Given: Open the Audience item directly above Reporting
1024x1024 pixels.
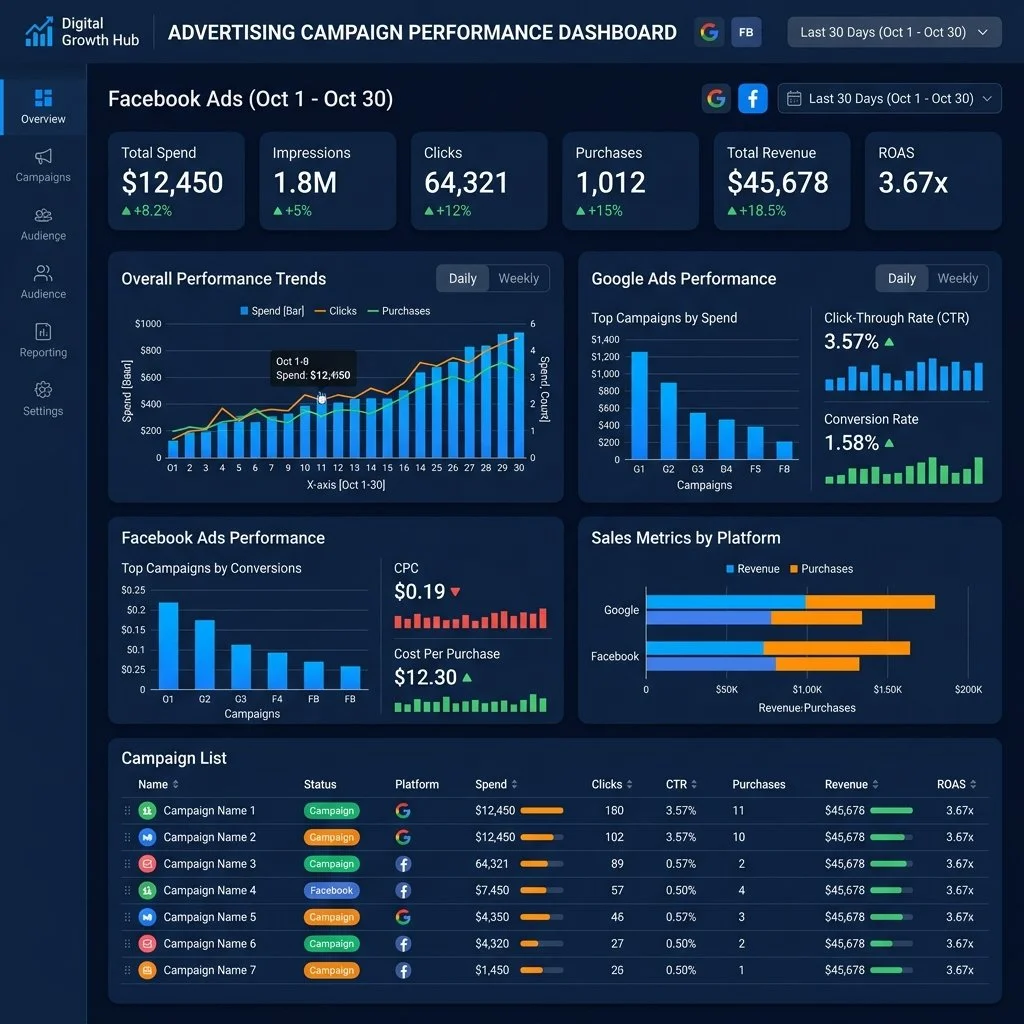Looking at the screenshot, I should click(x=43, y=282).
